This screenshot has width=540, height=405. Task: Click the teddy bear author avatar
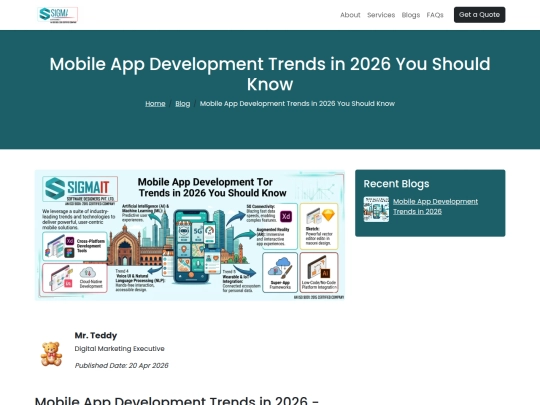point(51,354)
